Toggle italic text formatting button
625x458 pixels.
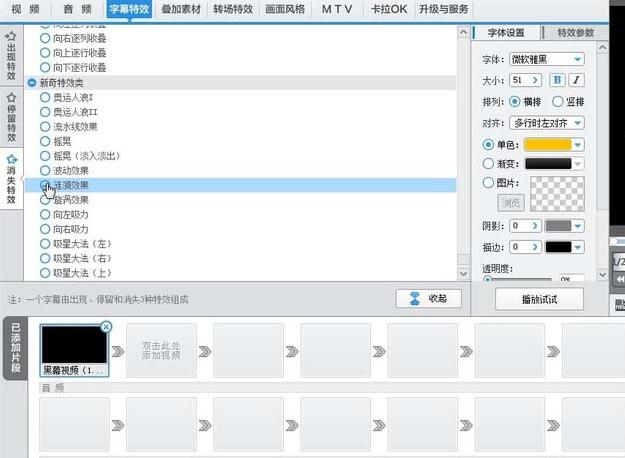[x=577, y=80]
